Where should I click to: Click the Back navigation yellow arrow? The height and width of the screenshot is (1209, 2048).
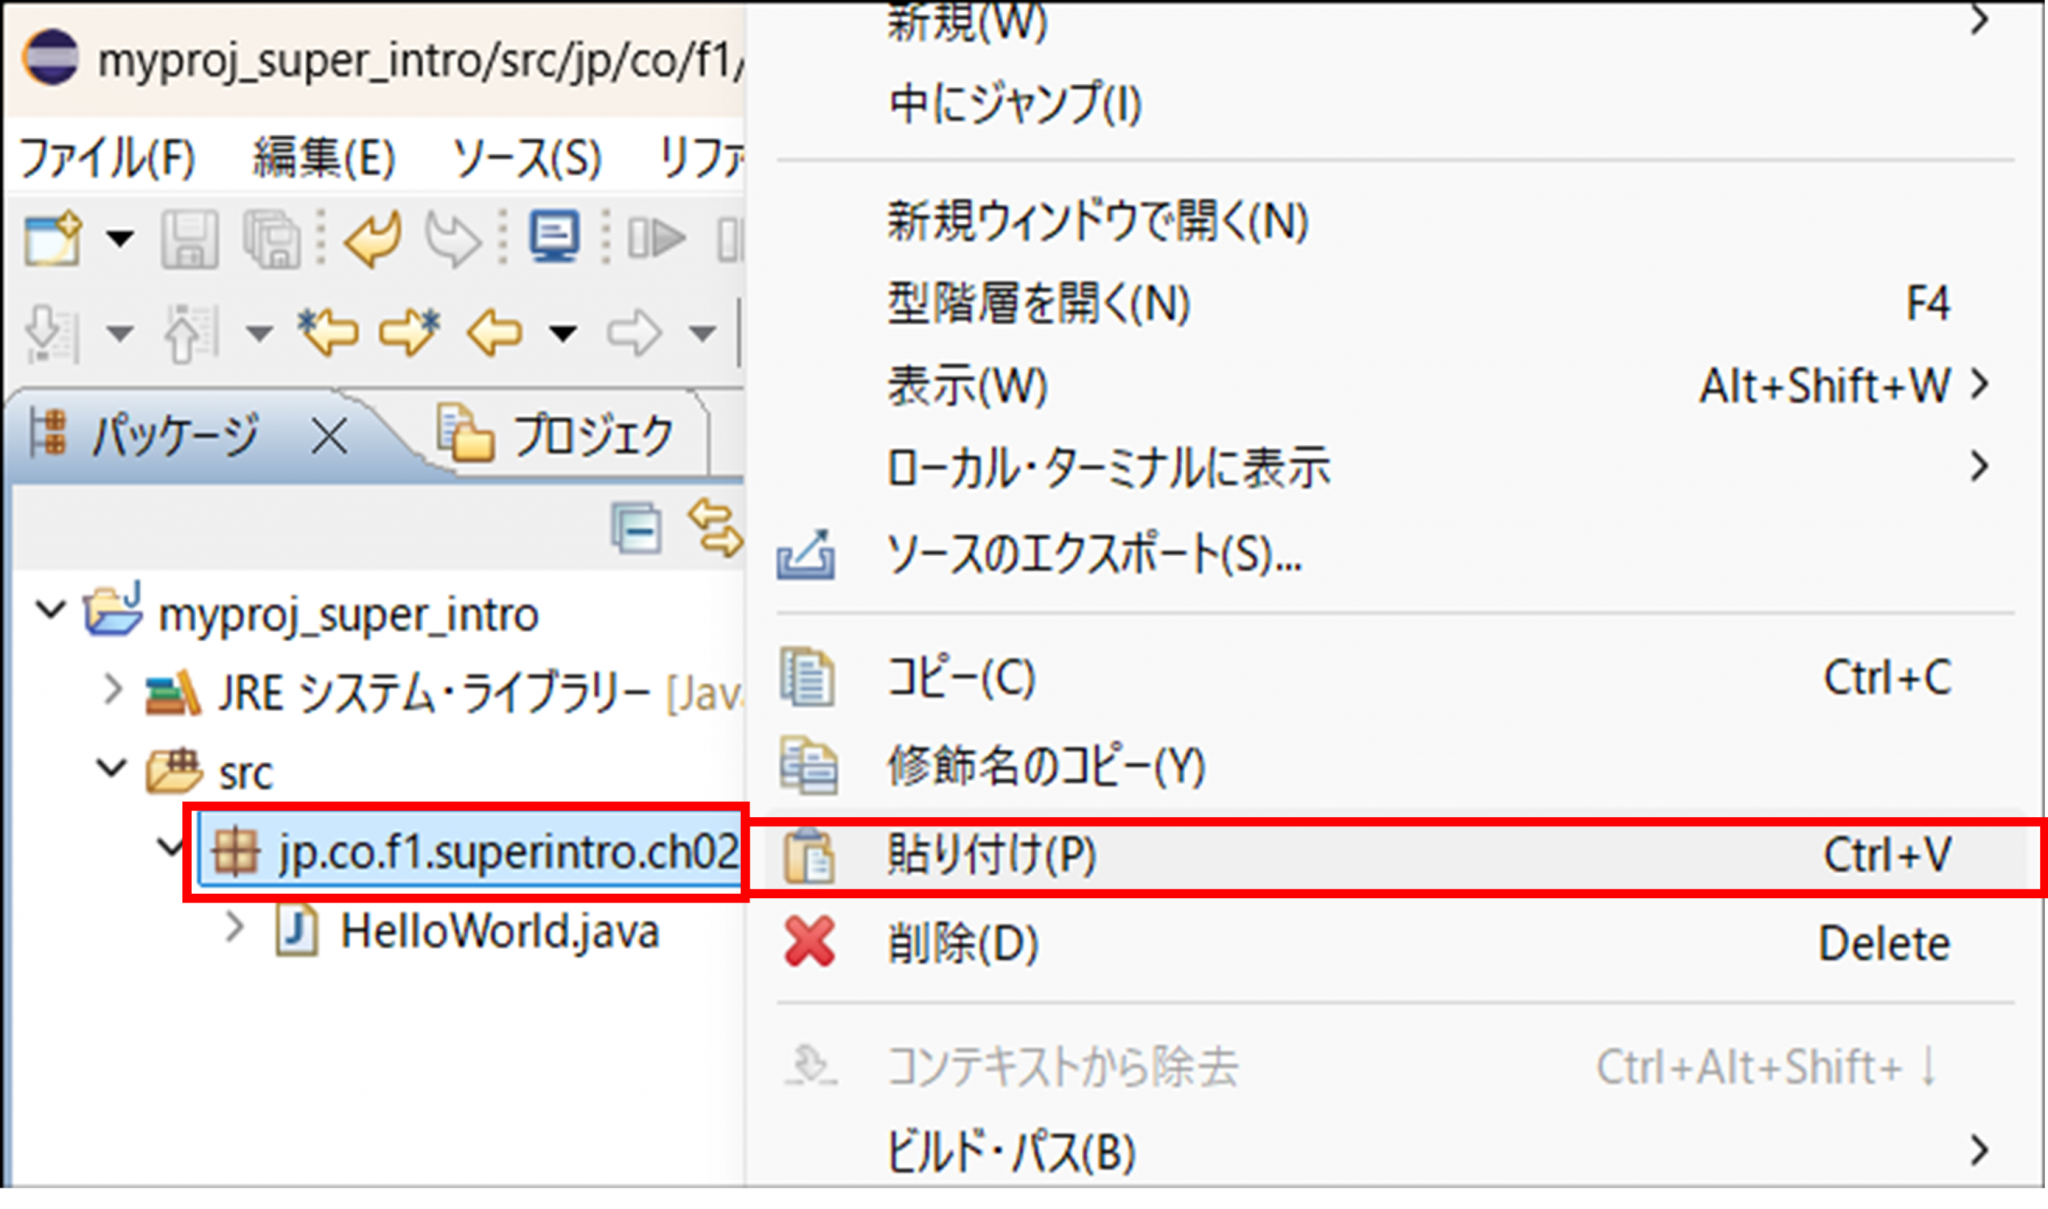coord(495,332)
